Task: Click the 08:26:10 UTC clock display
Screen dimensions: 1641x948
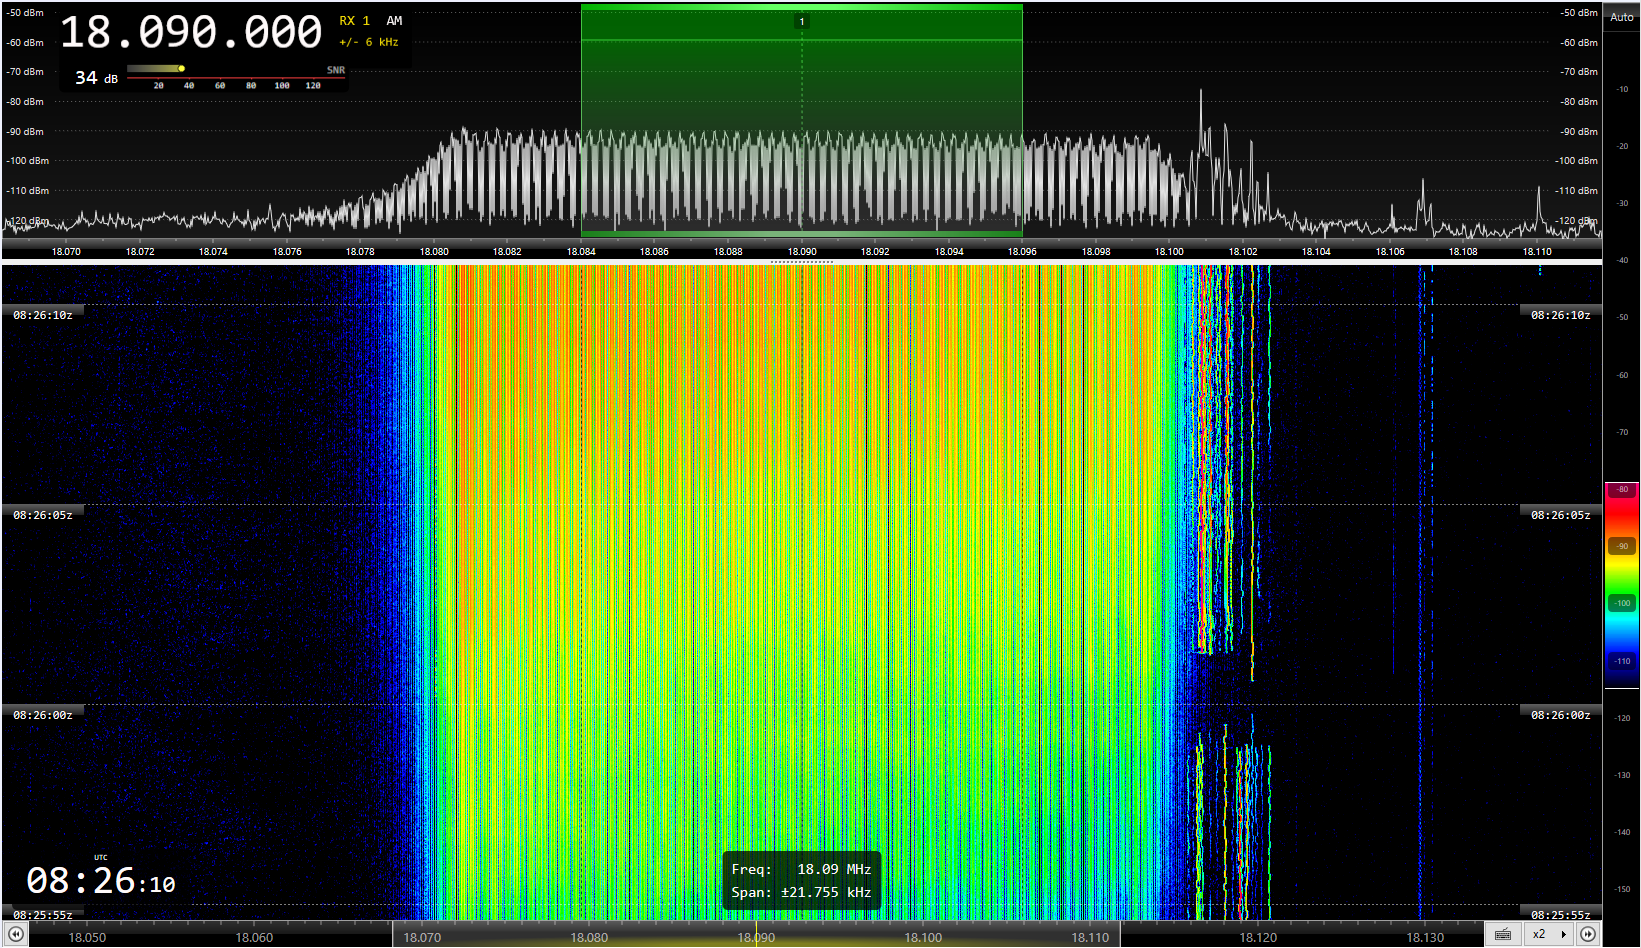Action: 101,881
